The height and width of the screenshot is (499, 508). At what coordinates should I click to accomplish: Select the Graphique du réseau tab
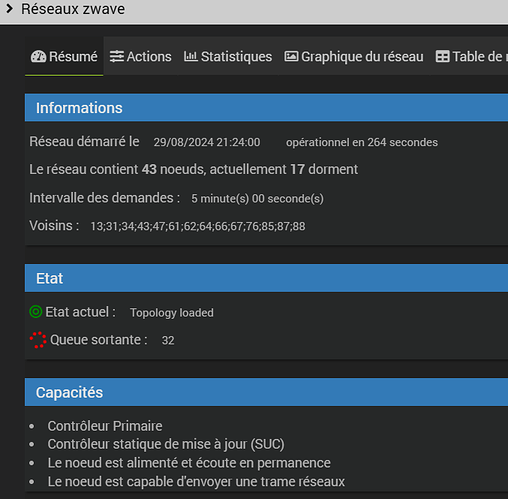[354, 56]
